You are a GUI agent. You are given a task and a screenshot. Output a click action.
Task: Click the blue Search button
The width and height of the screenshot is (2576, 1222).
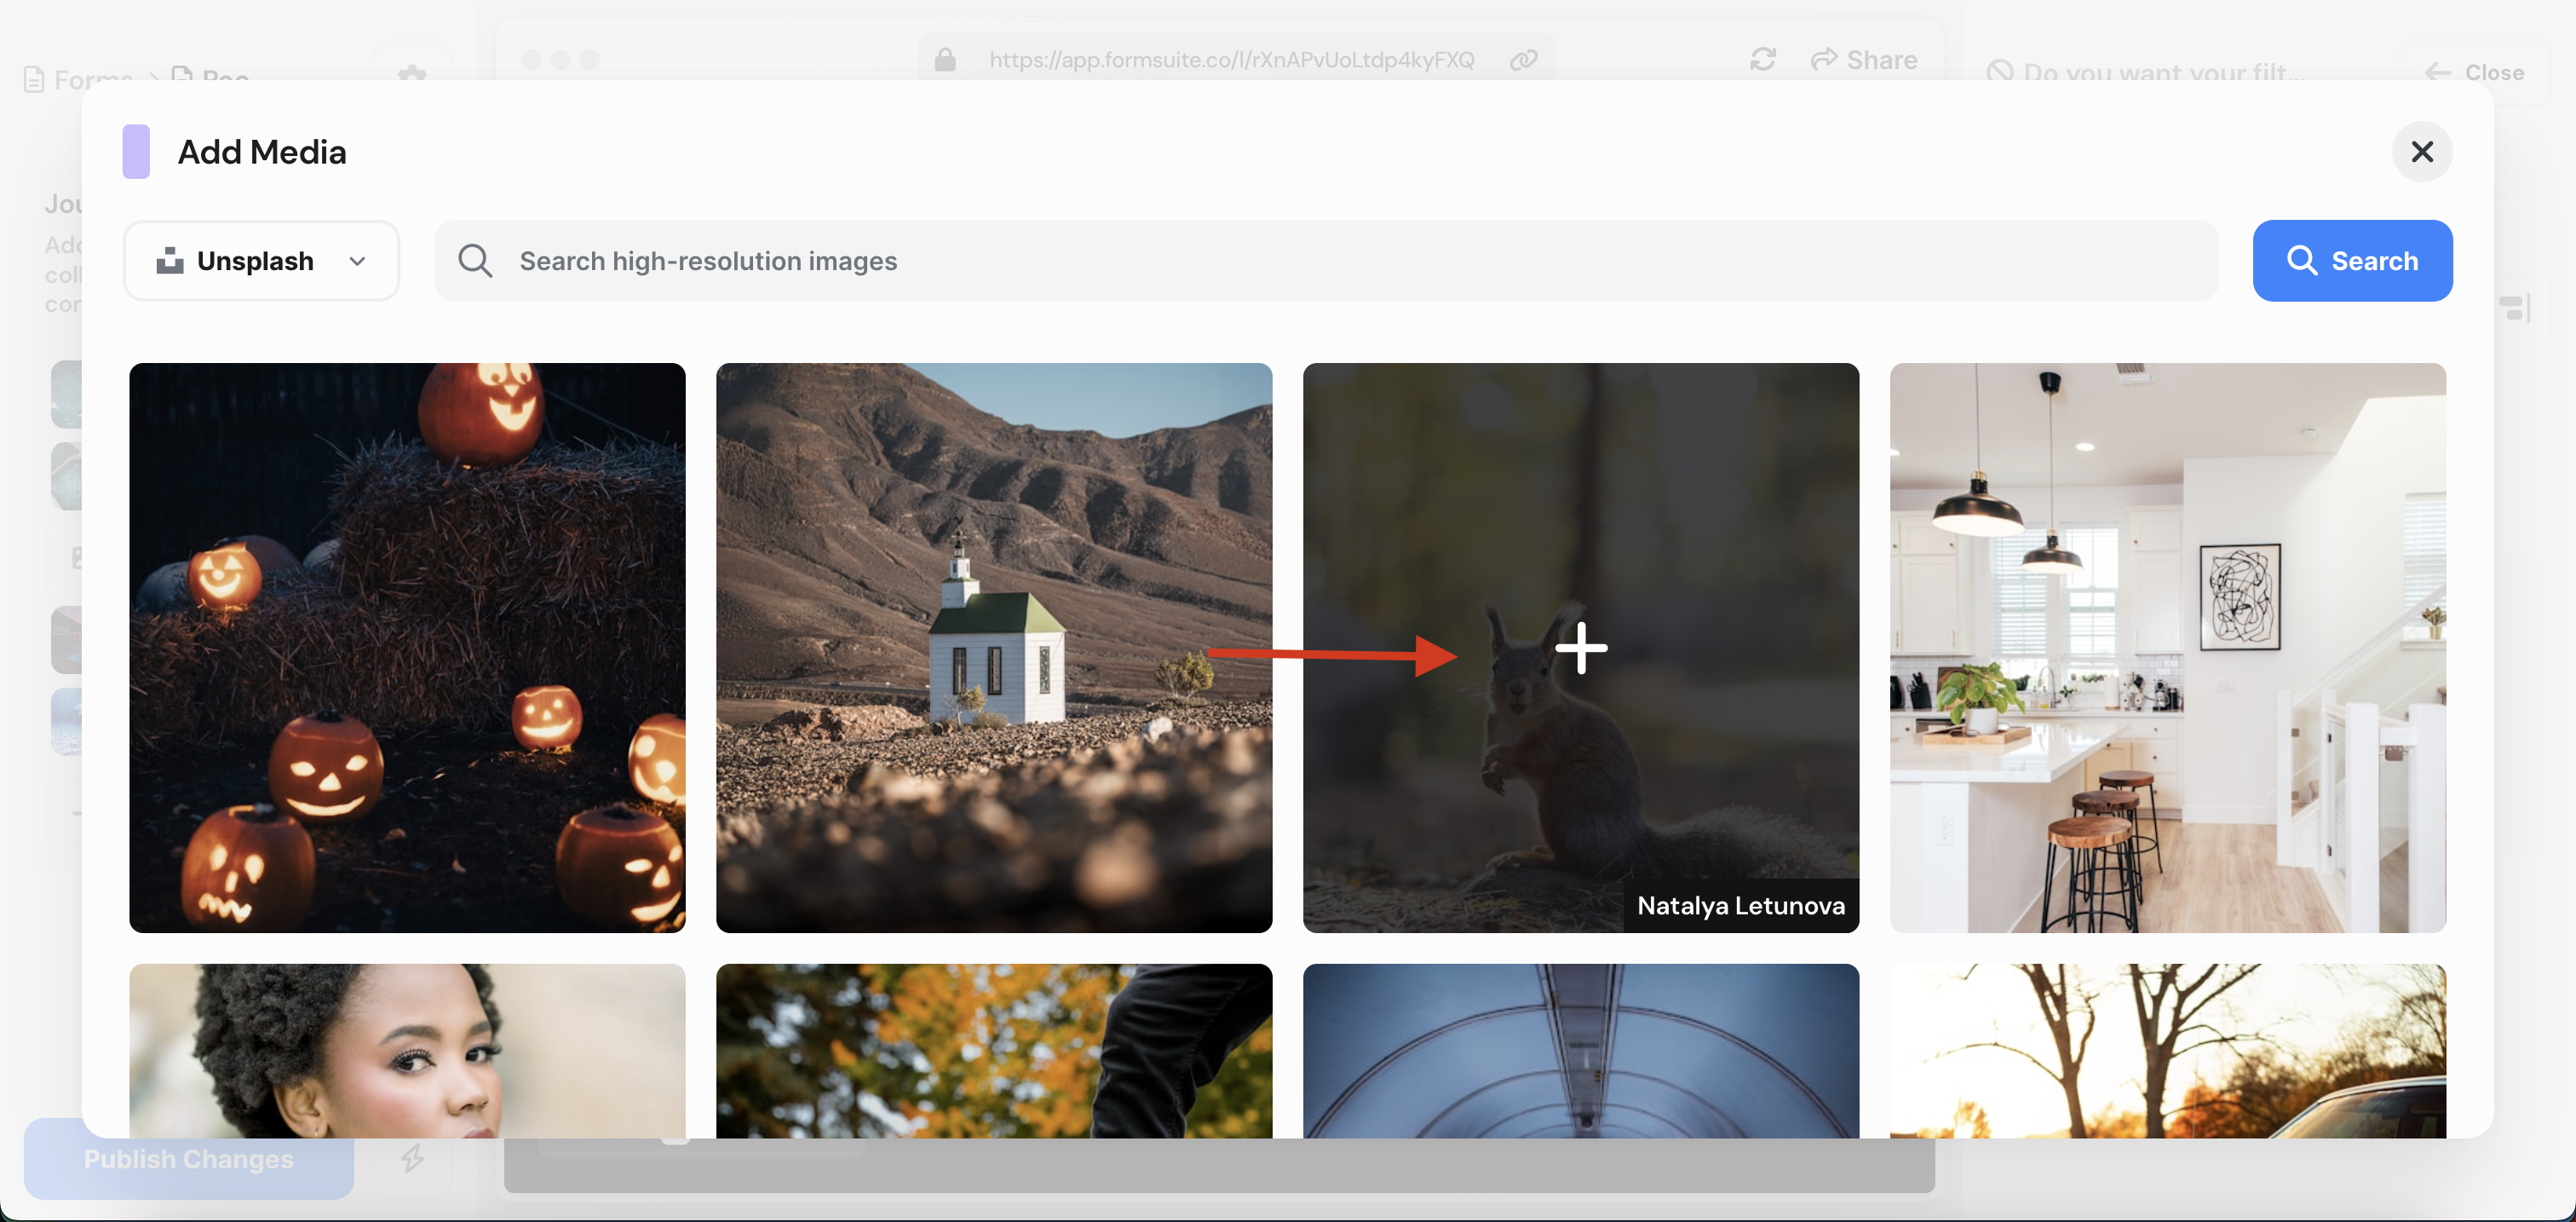[2351, 261]
